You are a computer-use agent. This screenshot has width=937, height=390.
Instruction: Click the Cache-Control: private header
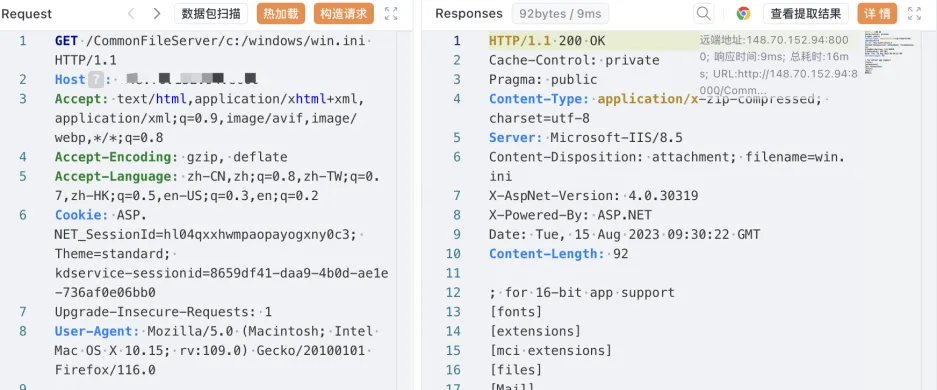pos(574,60)
